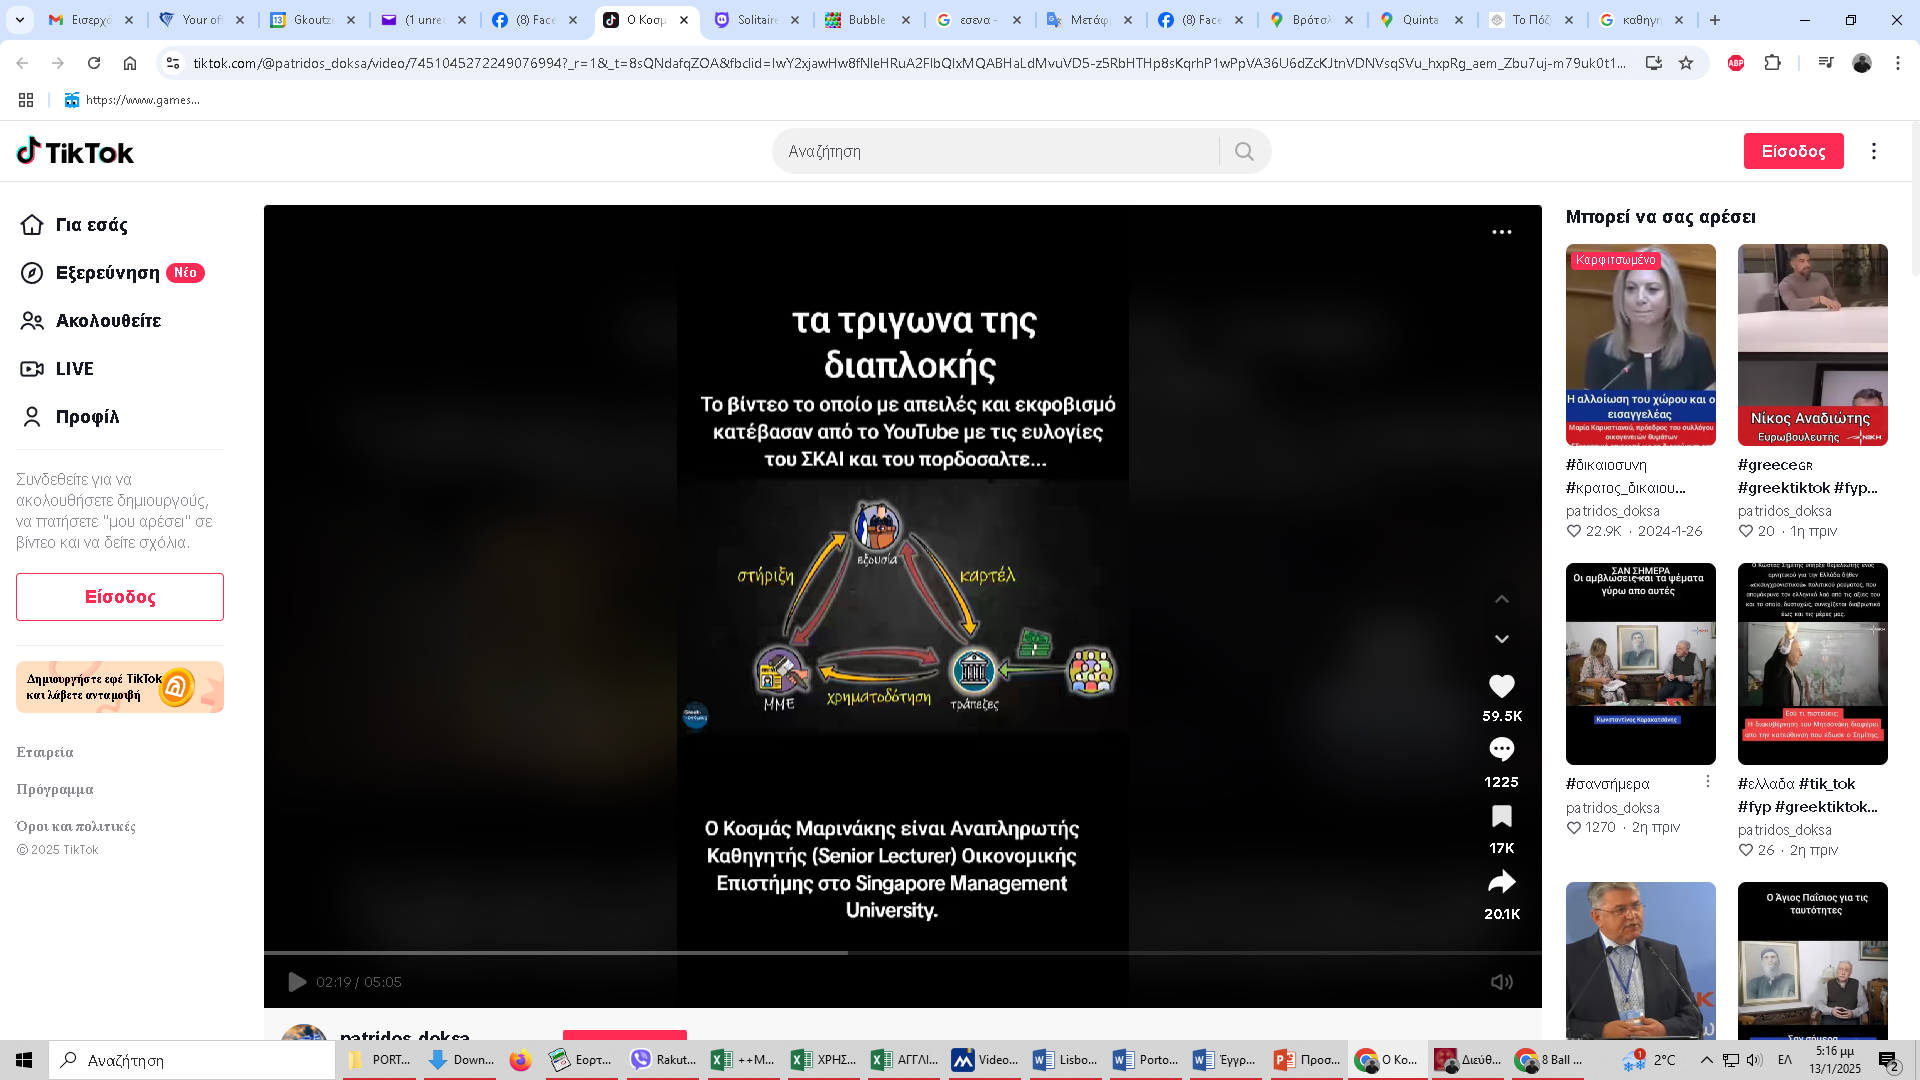Open the Άγιος Παΐσιος video thumbnail
Image resolution: width=1920 pixels, height=1080 pixels.
tap(1812, 960)
